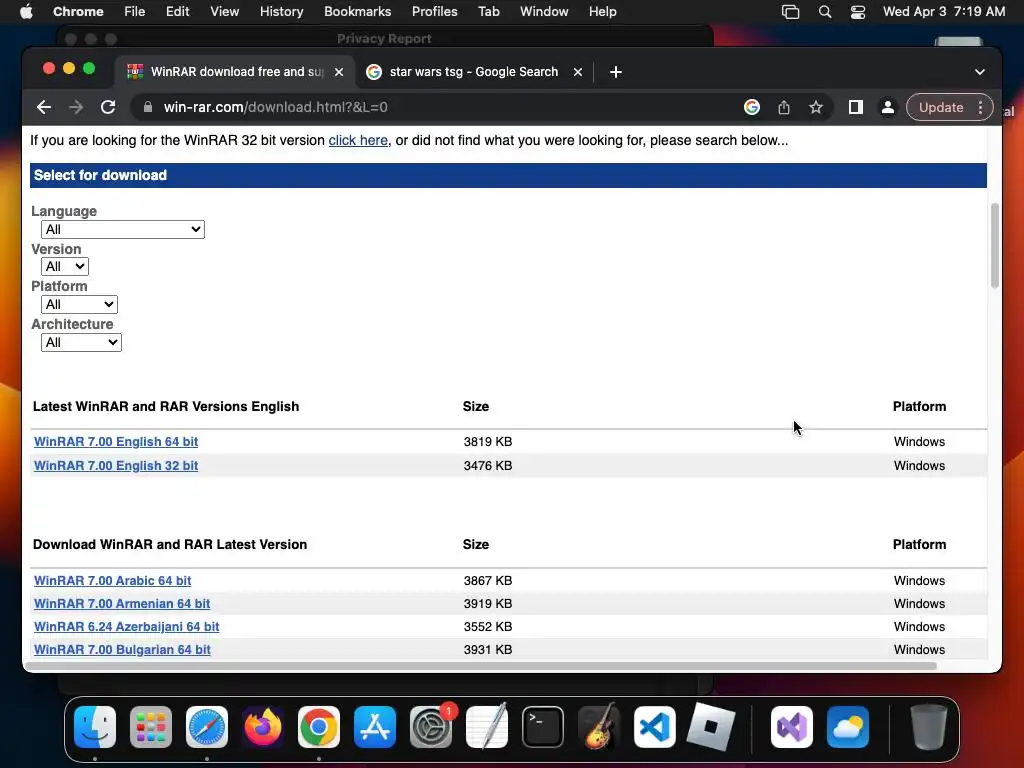Viewport: 1024px width, 768px height.
Task: Open the View menu
Action: pyautogui.click(x=225, y=12)
